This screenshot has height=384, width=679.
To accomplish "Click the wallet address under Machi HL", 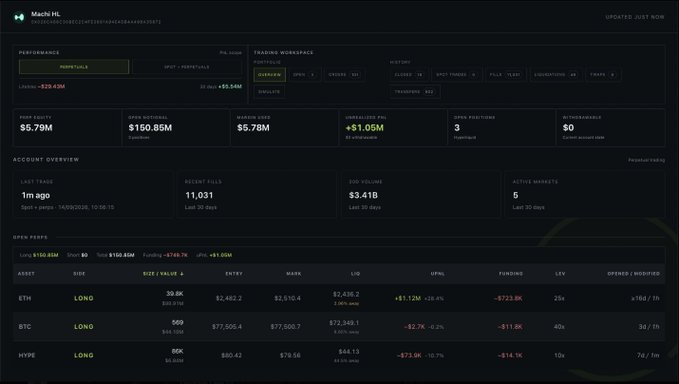I will click(96, 22).
